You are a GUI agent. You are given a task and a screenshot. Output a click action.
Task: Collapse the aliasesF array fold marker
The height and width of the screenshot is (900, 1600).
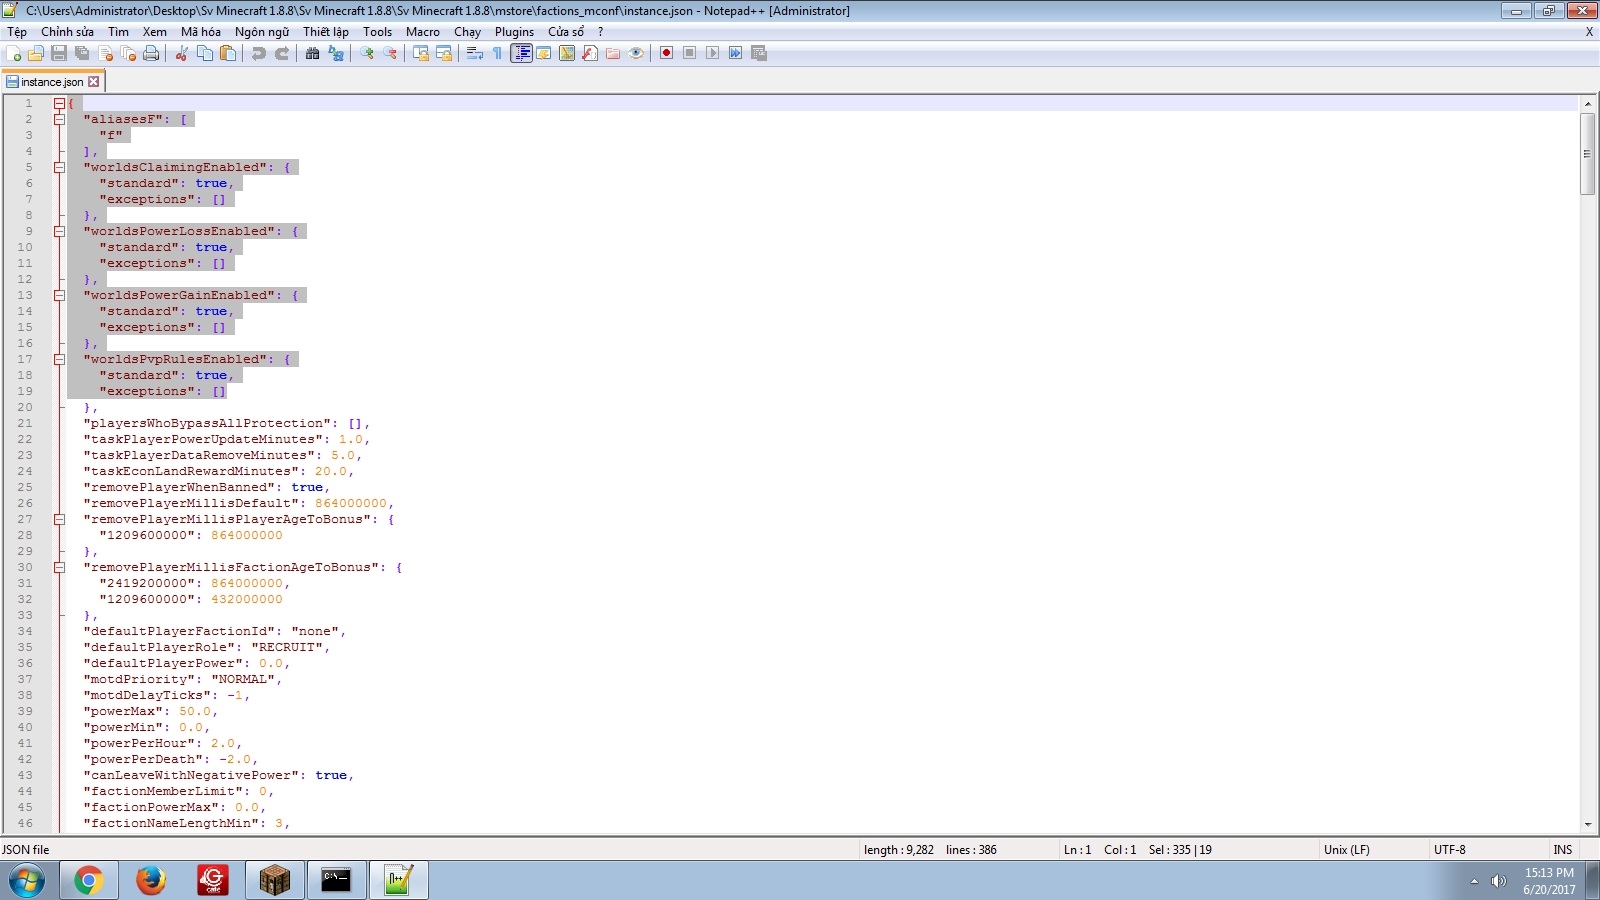pos(59,119)
